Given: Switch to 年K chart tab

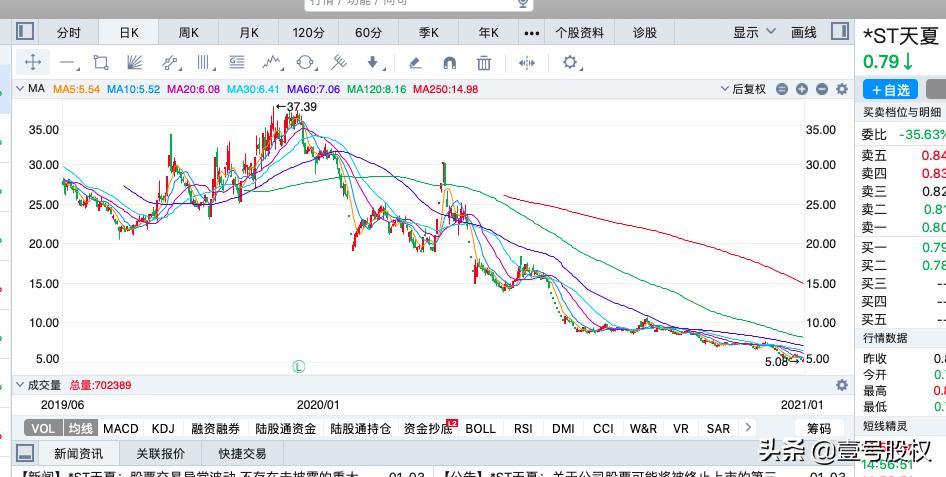Looking at the screenshot, I should pos(489,33).
